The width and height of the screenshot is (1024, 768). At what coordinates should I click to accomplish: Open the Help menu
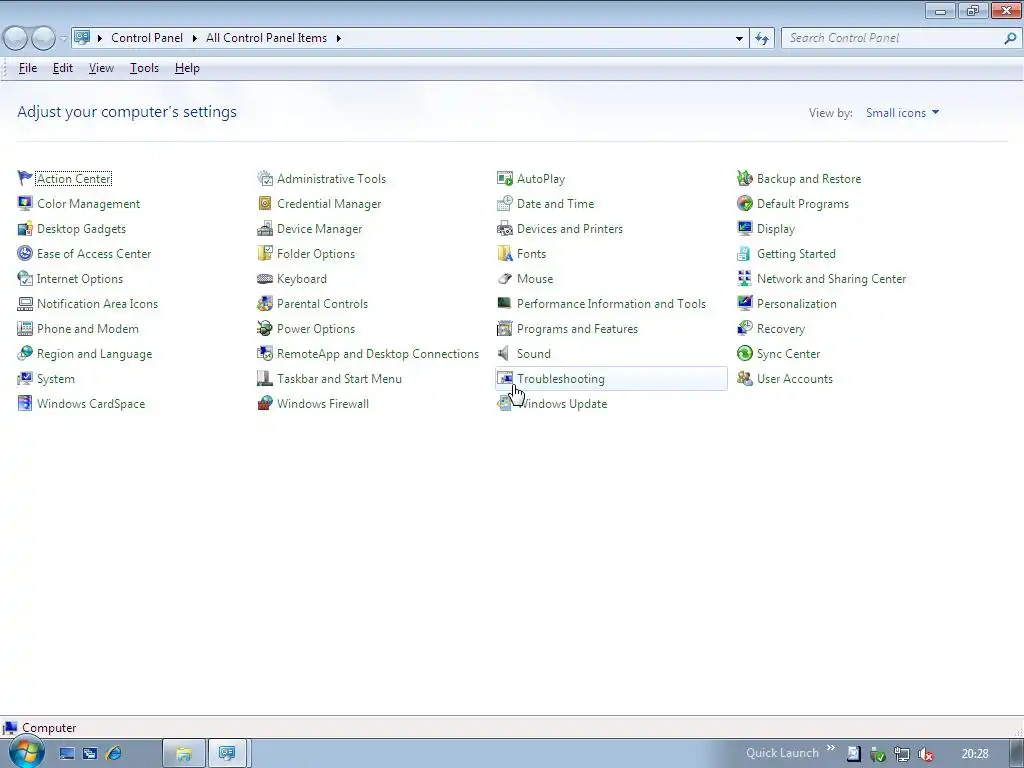(x=187, y=68)
